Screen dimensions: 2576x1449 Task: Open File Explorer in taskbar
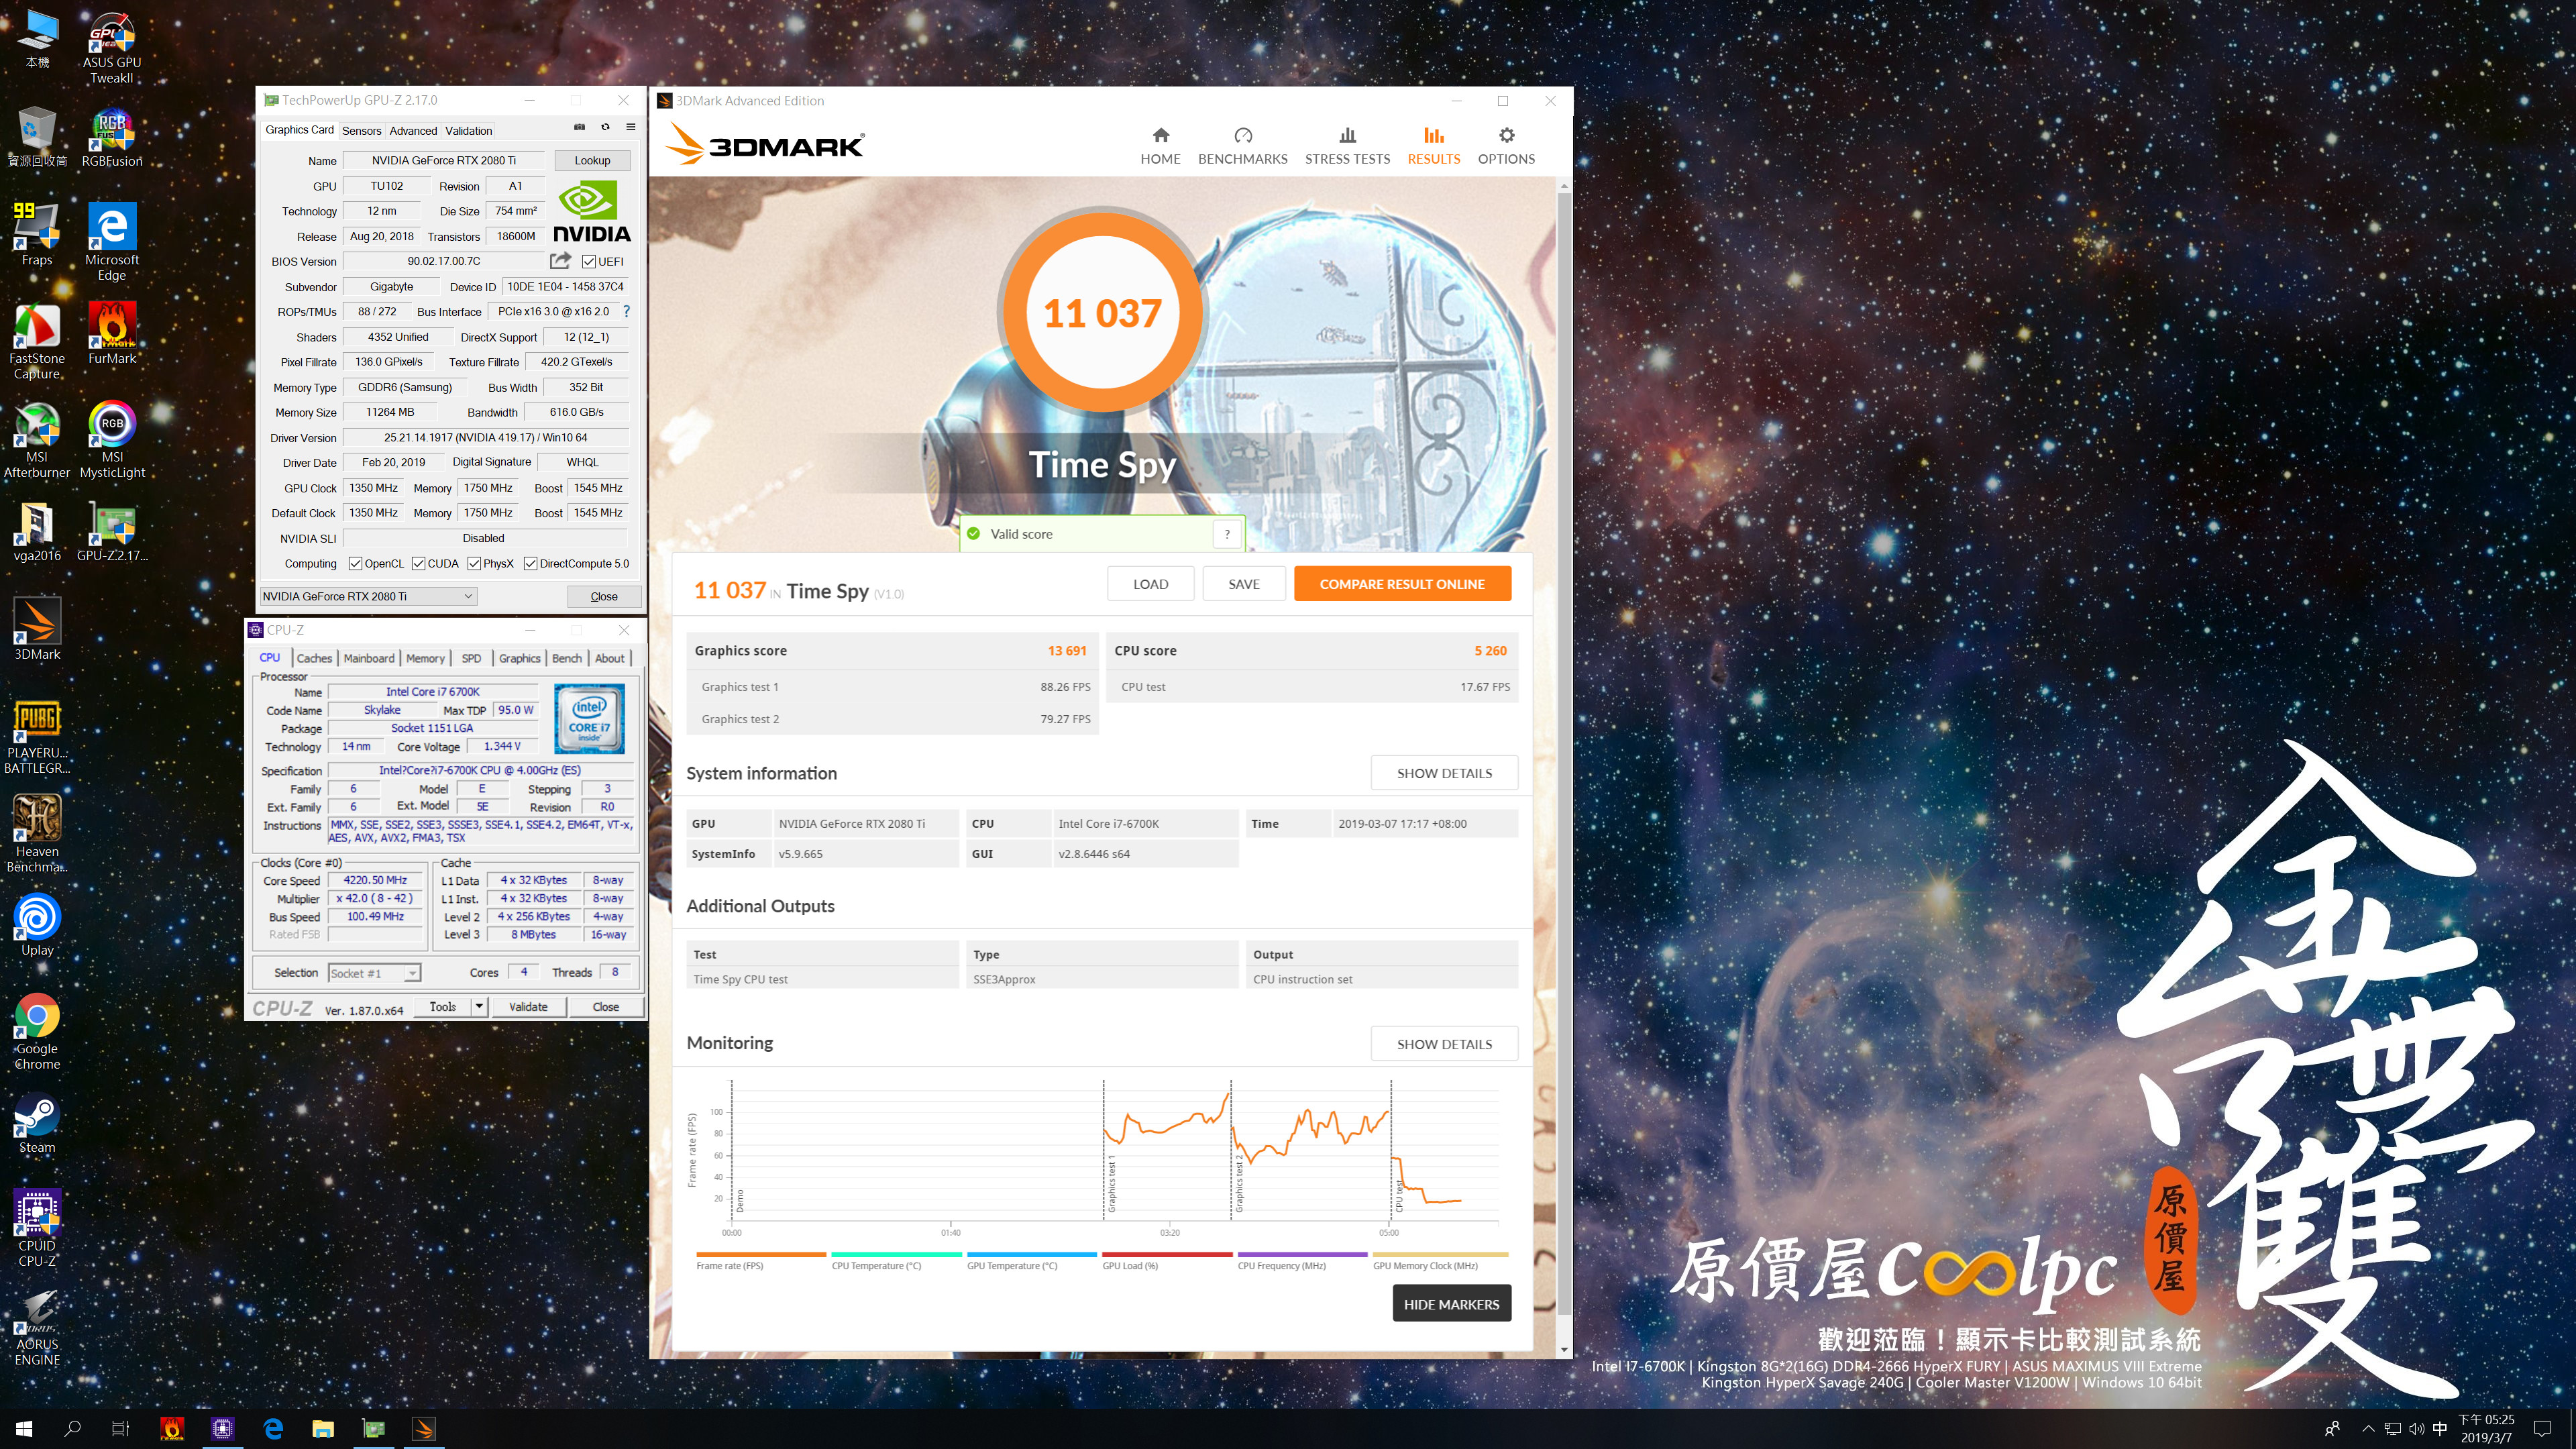(x=322, y=1429)
